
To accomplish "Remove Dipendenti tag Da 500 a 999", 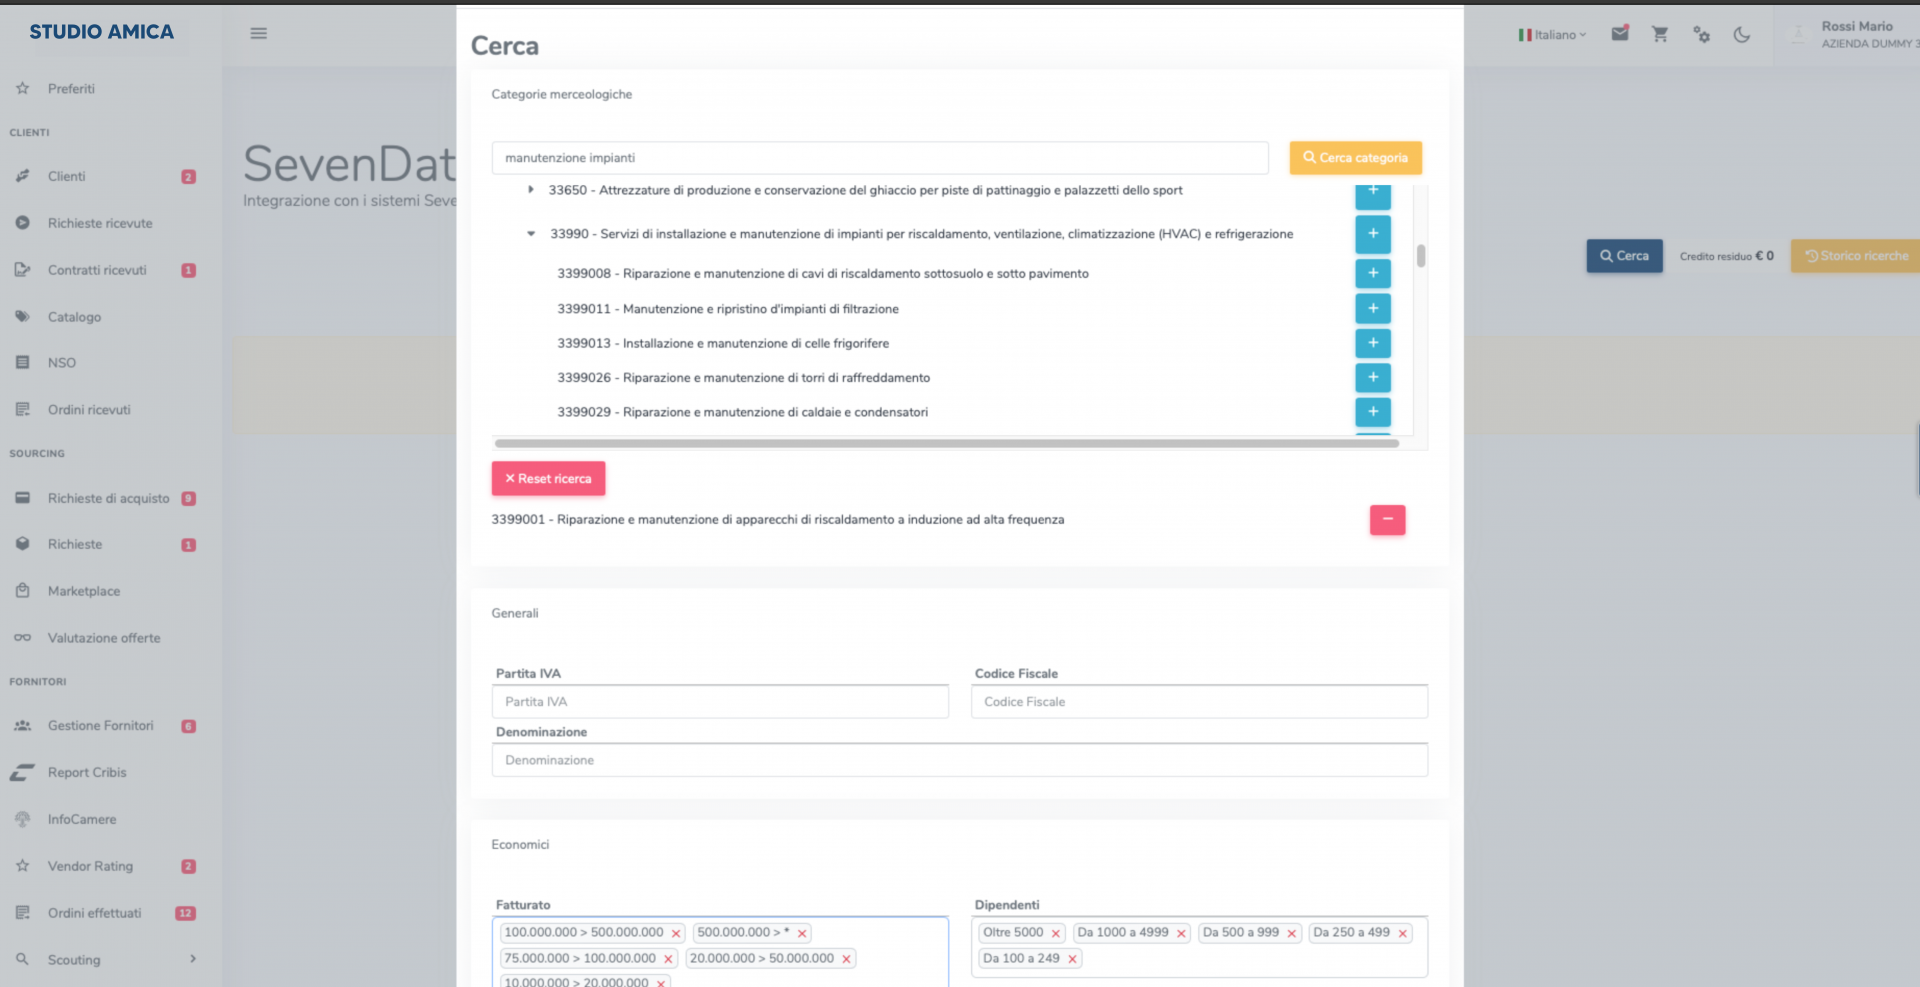I will [x=1291, y=933].
